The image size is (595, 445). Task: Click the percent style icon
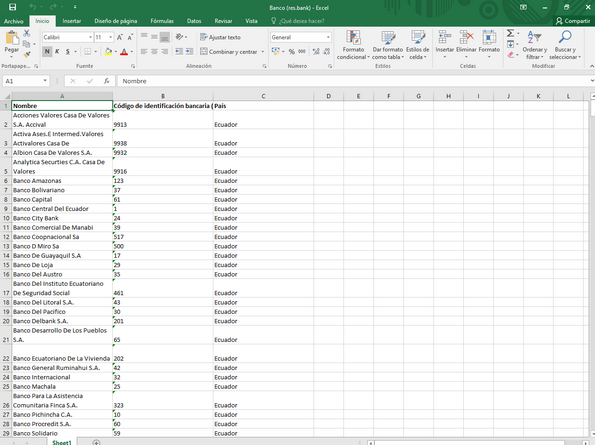pos(291,52)
